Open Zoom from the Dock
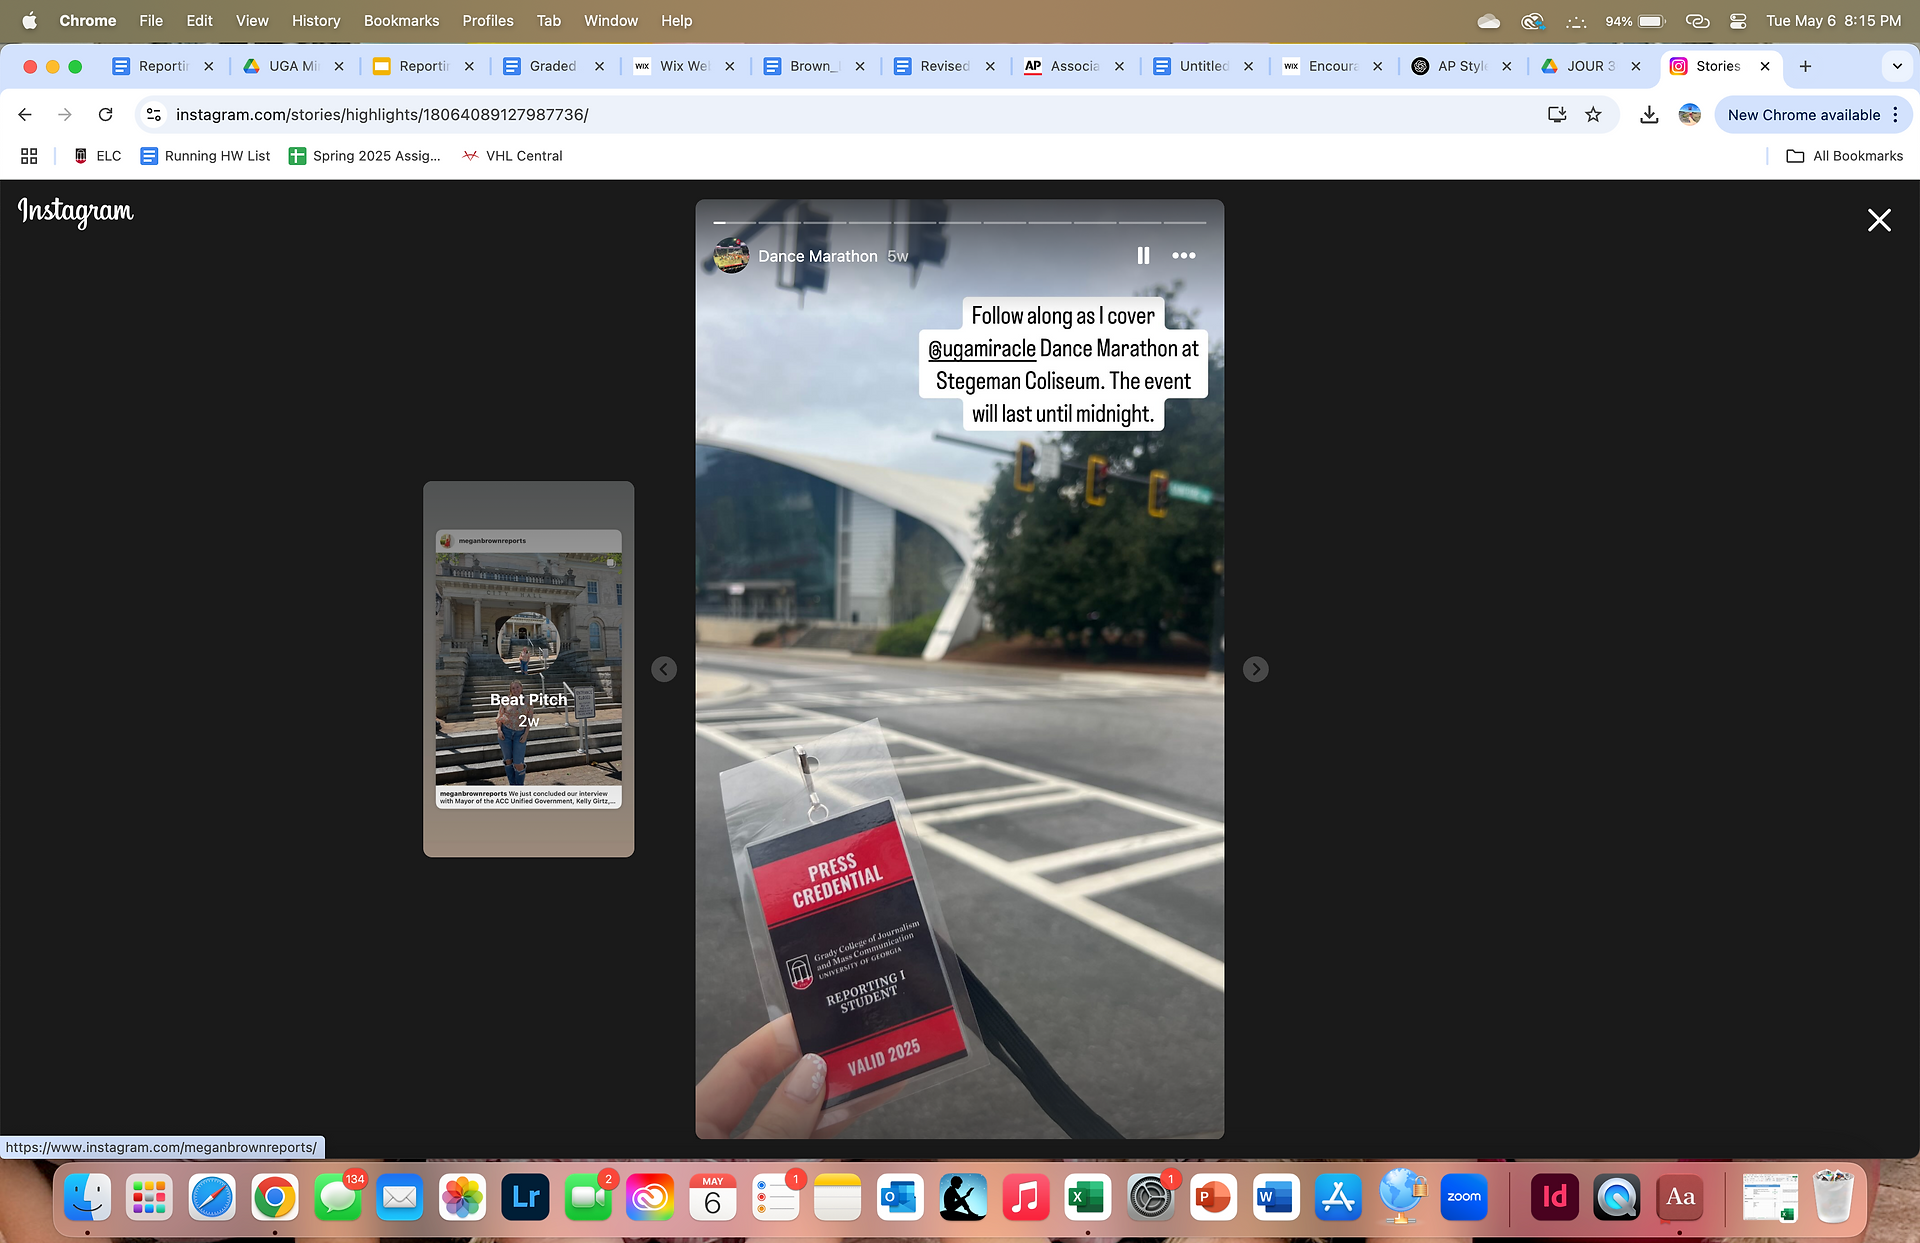 (1464, 1197)
